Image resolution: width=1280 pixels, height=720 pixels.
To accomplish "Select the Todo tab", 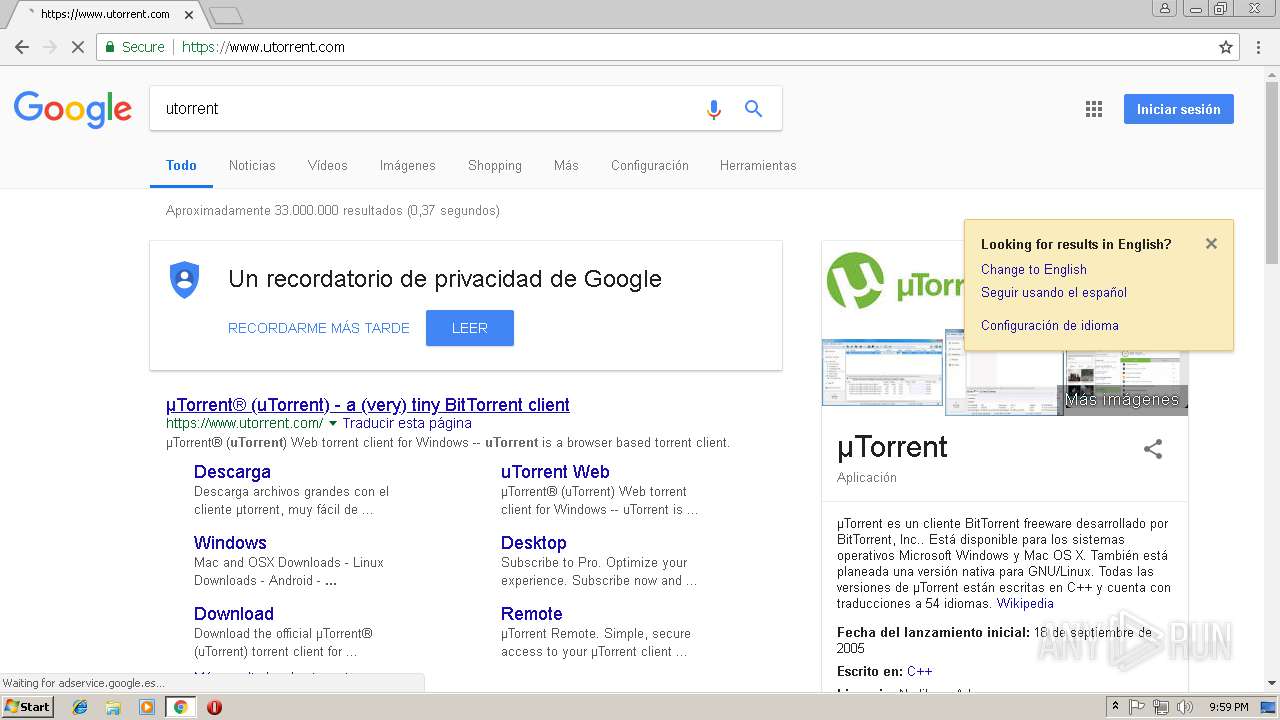I will tap(181, 166).
